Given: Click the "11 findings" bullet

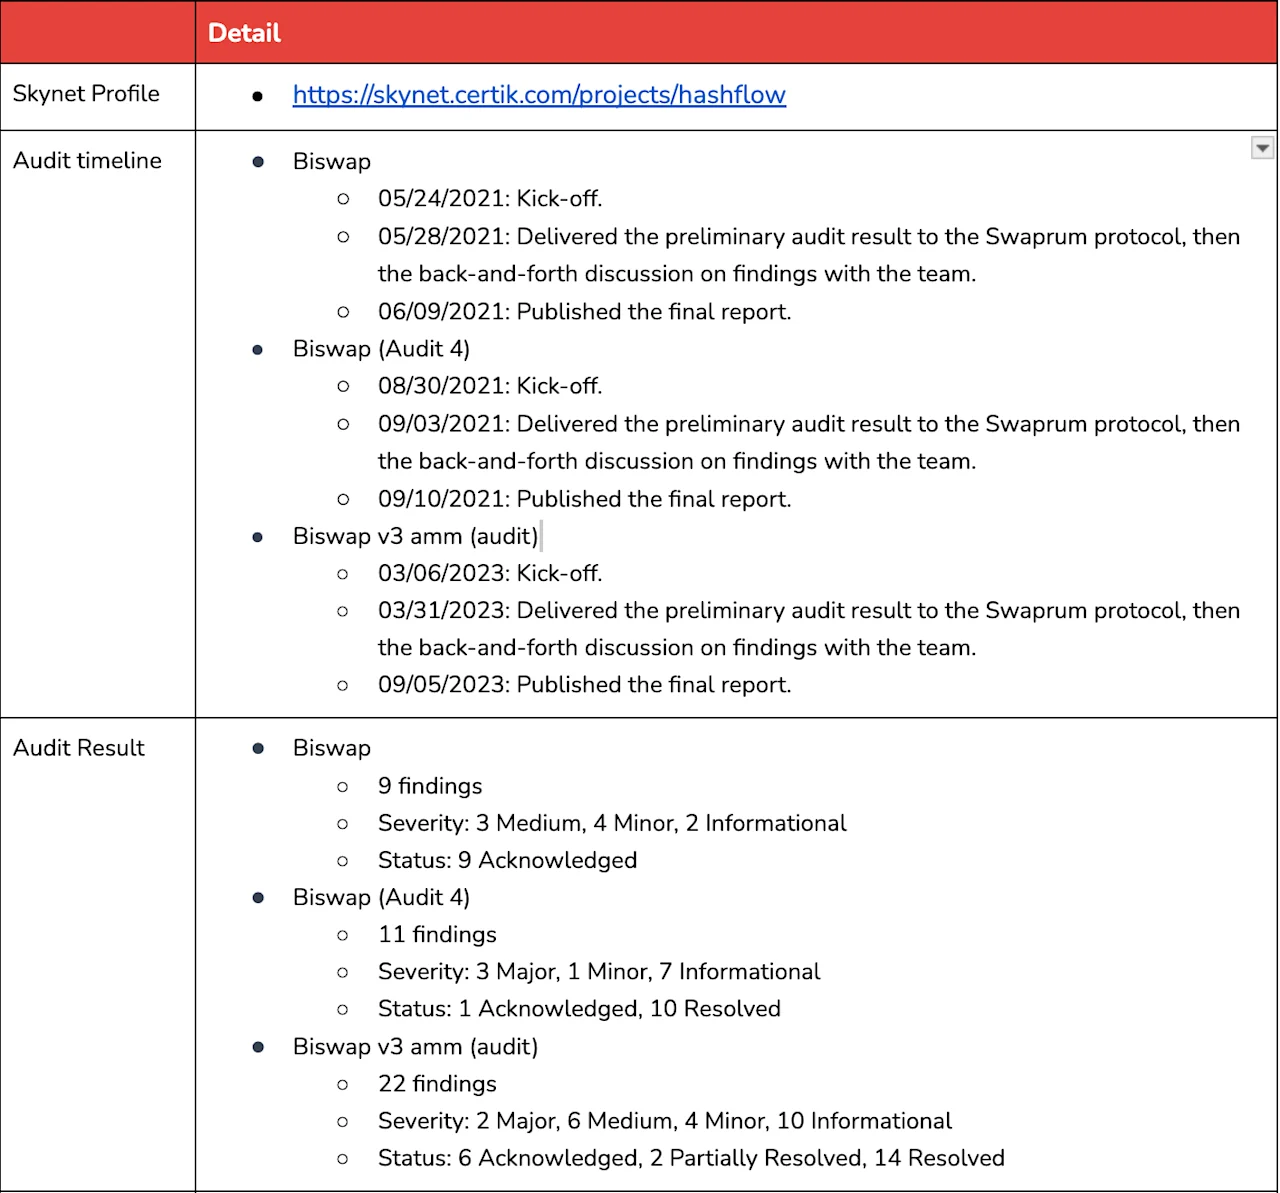Looking at the screenshot, I should click(x=437, y=934).
